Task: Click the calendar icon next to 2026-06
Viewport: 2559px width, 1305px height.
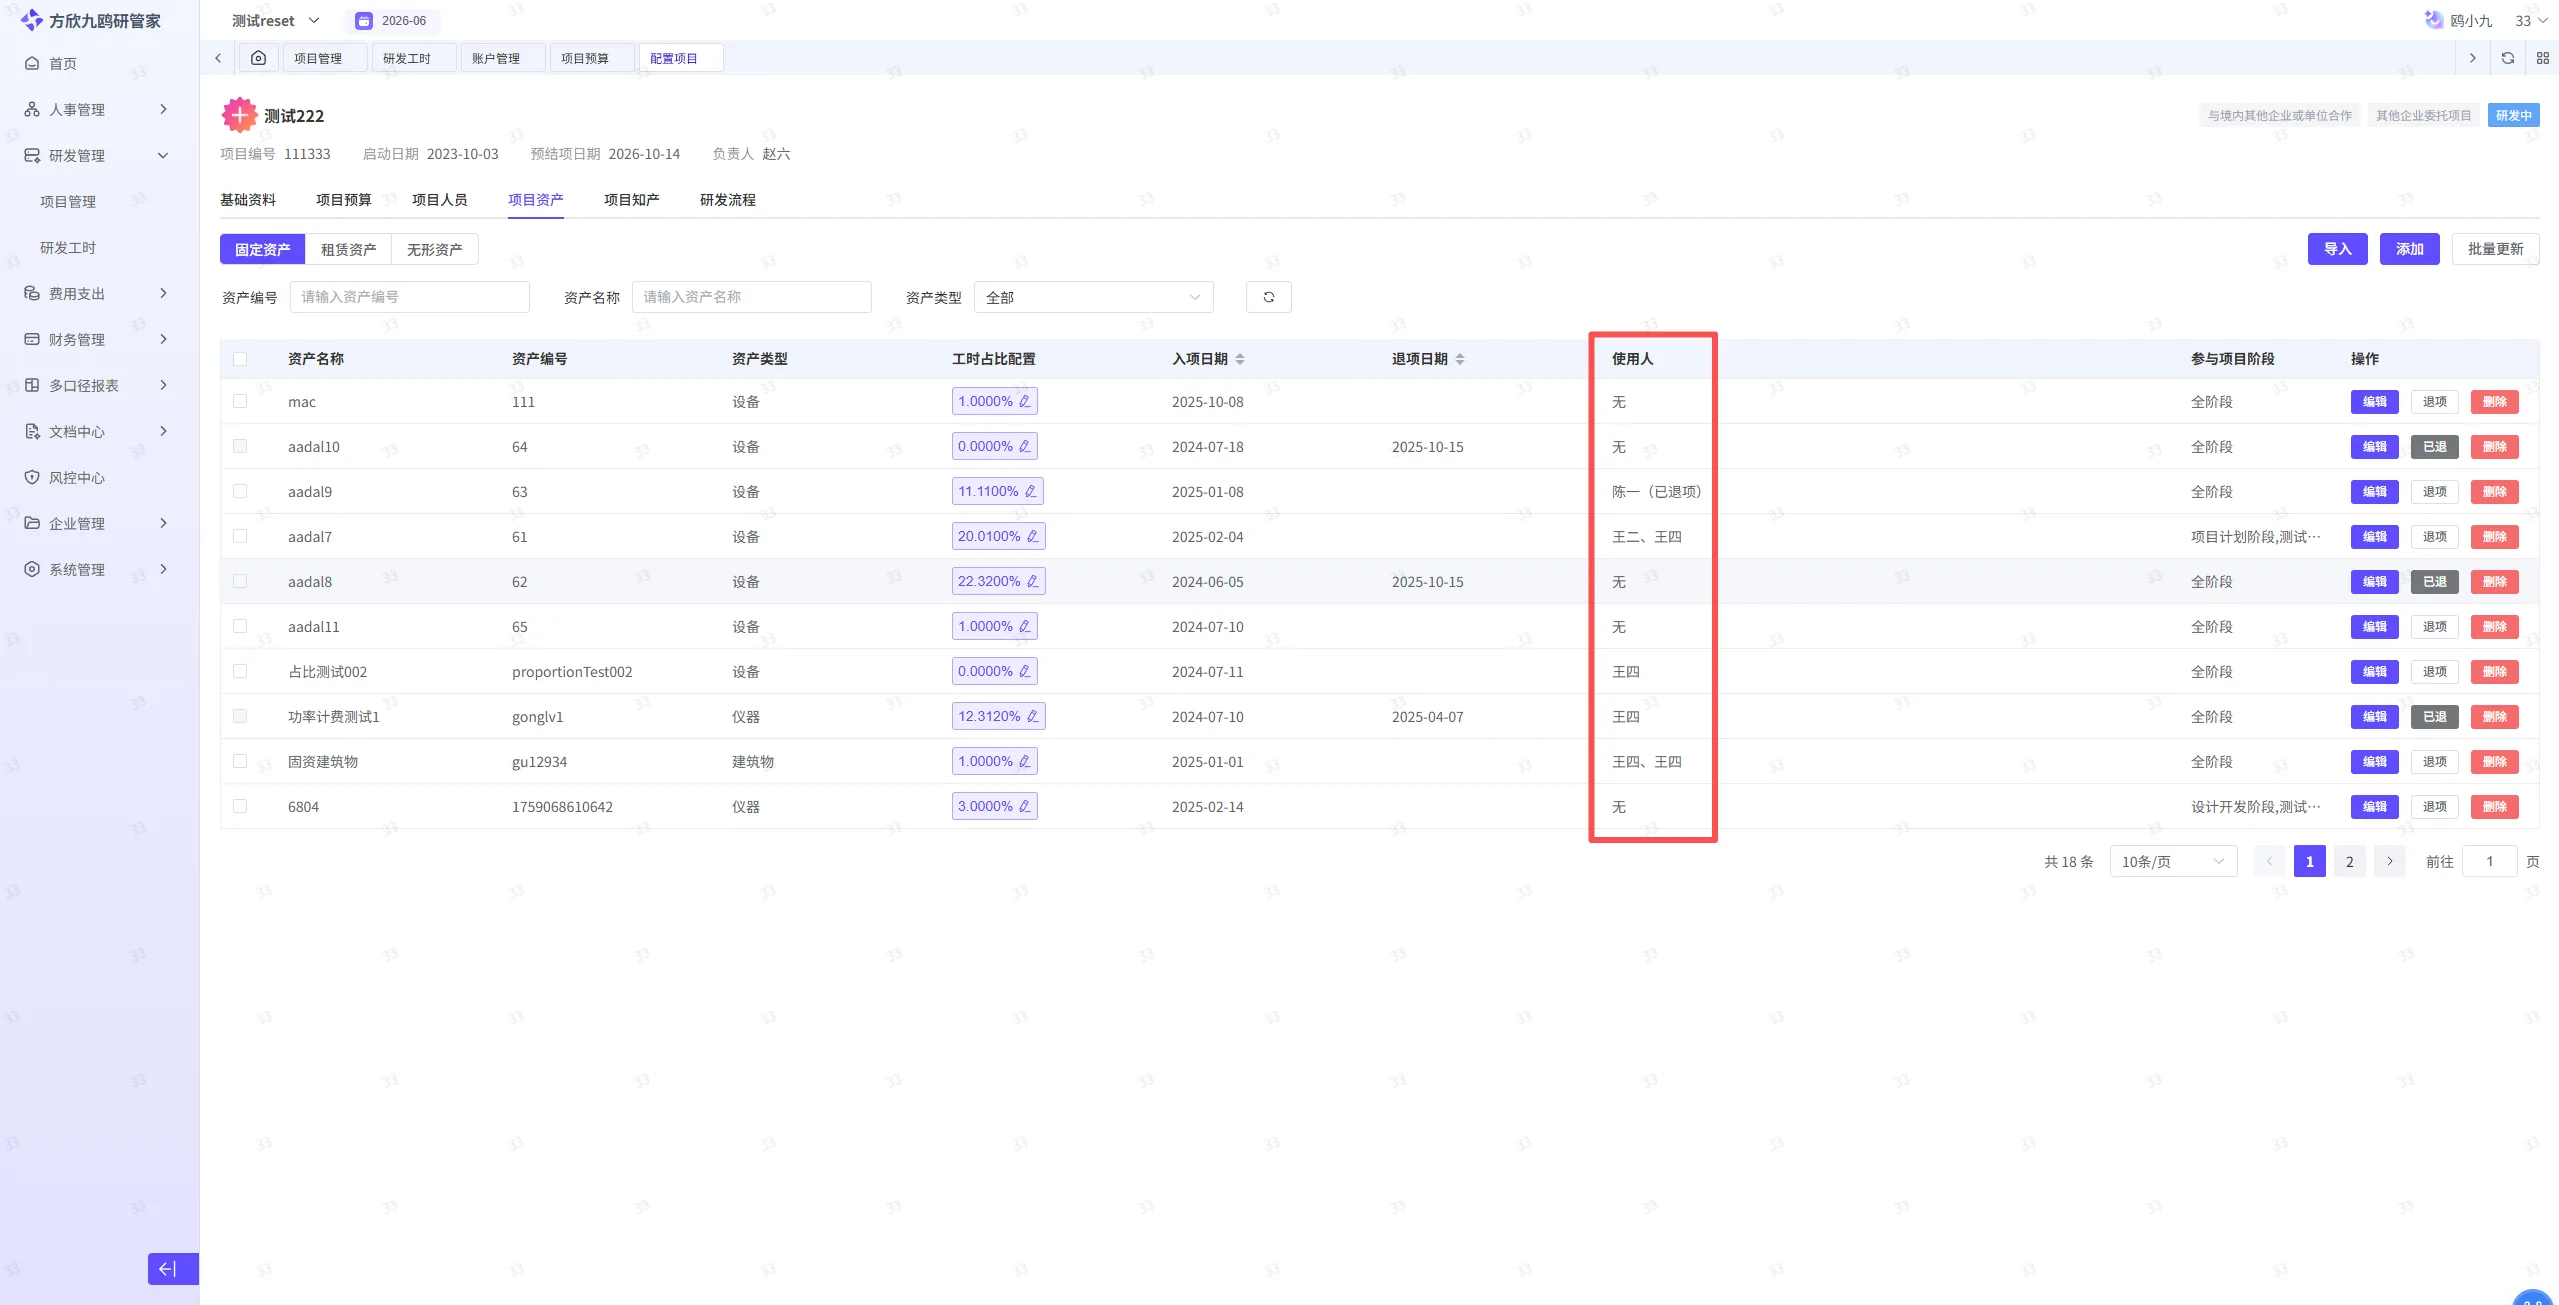Action: 364,21
